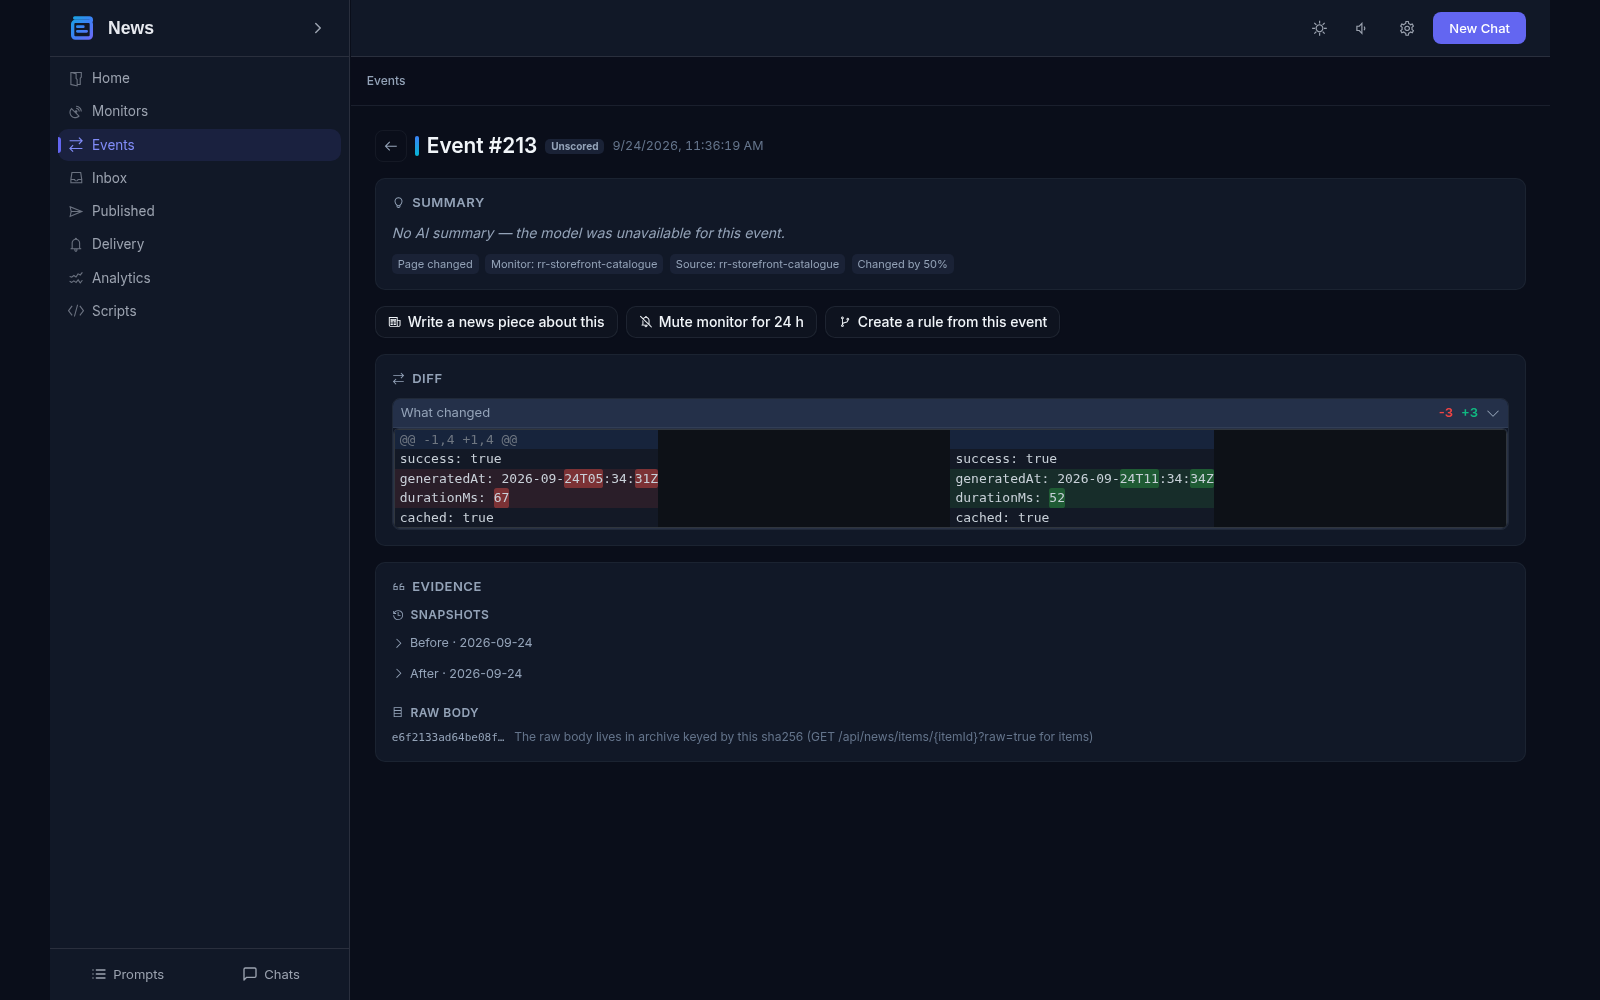Screen dimensions: 1600x1000
Task: Create a rule from this event
Action: pyautogui.click(x=942, y=322)
